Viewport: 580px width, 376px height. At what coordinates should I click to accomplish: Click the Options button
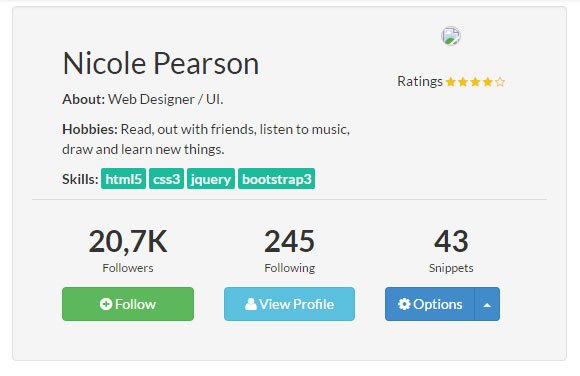[430, 304]
